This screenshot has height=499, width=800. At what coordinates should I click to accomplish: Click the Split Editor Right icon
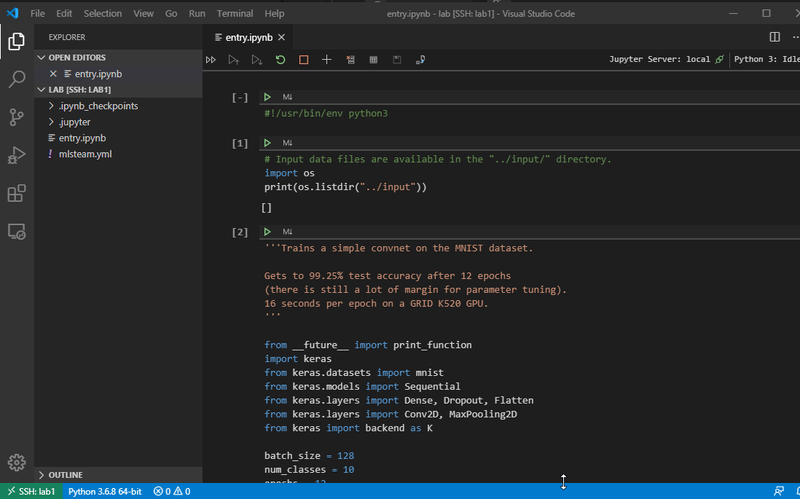pyautogui.click(x=774, y=37)
